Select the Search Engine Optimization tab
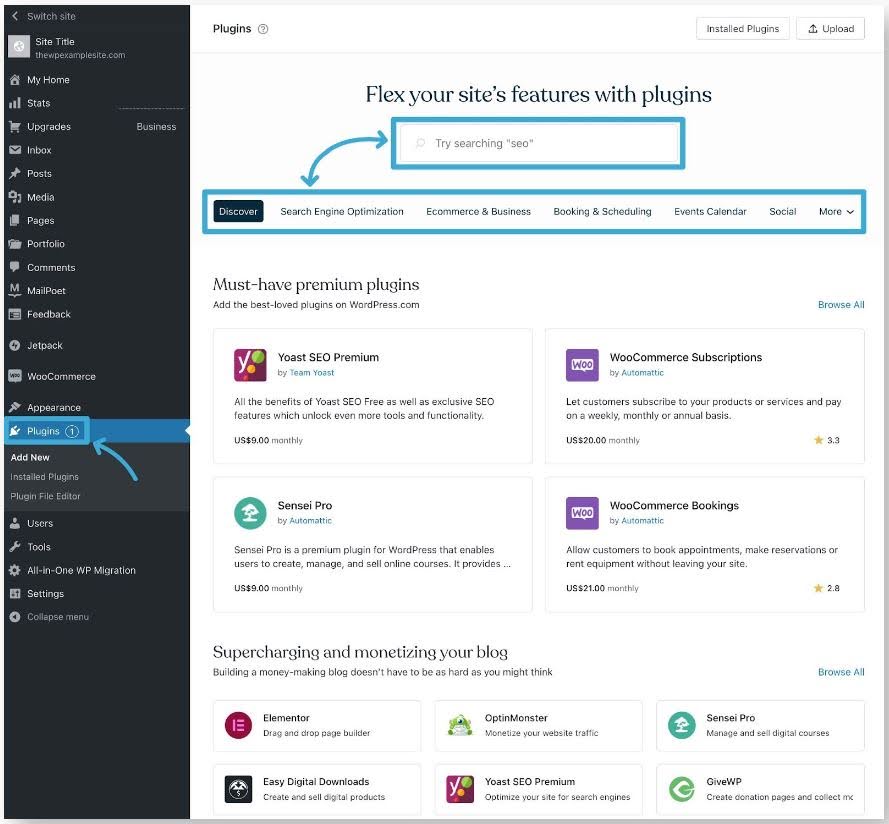Viewport: 889px width, 824px height. pos(342,212)
